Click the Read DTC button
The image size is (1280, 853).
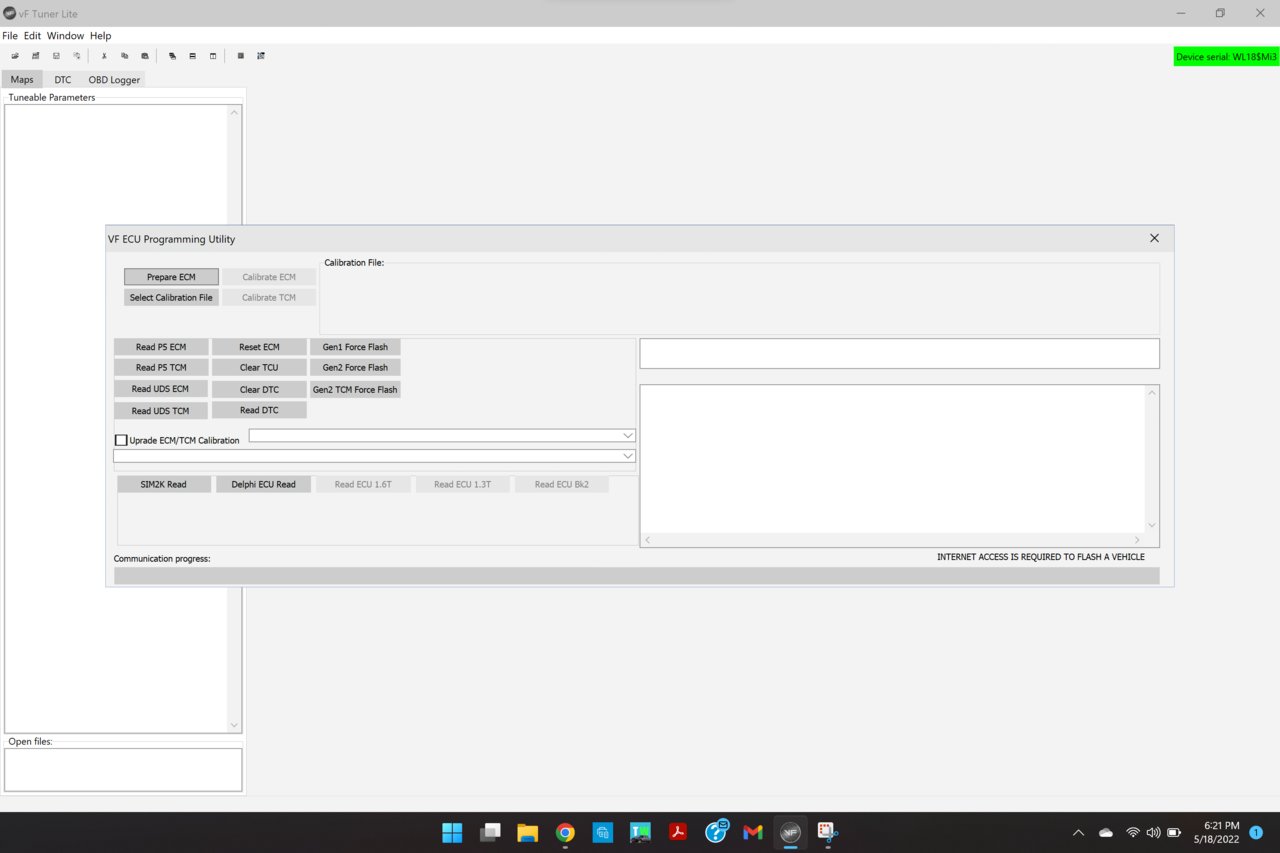click(259, 410)
